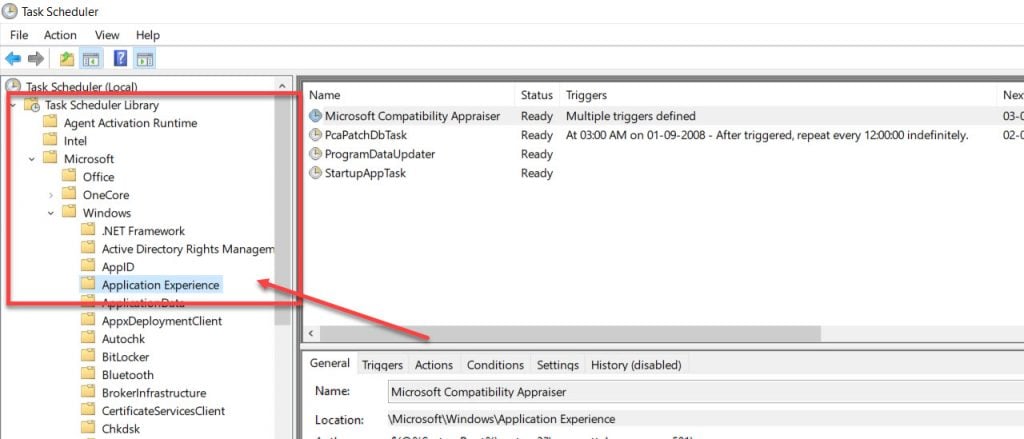
Task: Select the CertificateServicesClient tree folder
Action: [x=163, y=411]
